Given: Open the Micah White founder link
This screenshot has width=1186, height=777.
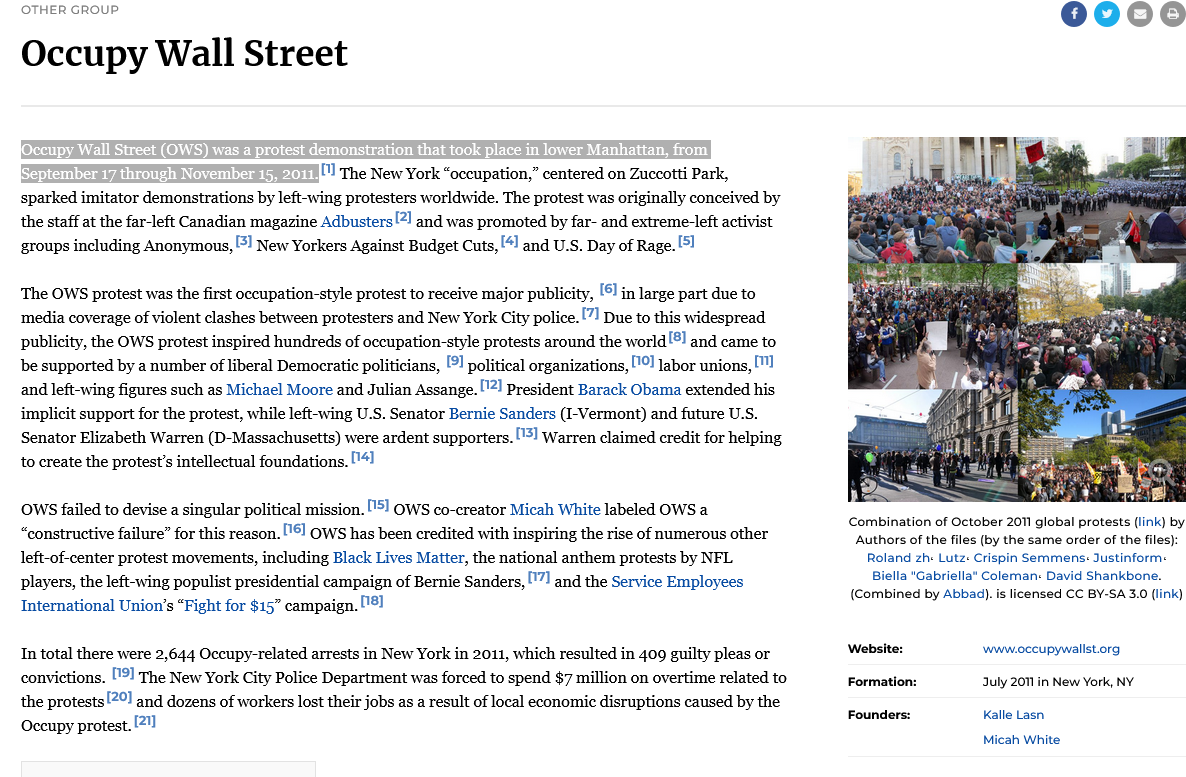Looking at the screenshot, I should pyautogui.click(x=1021, y=740).
